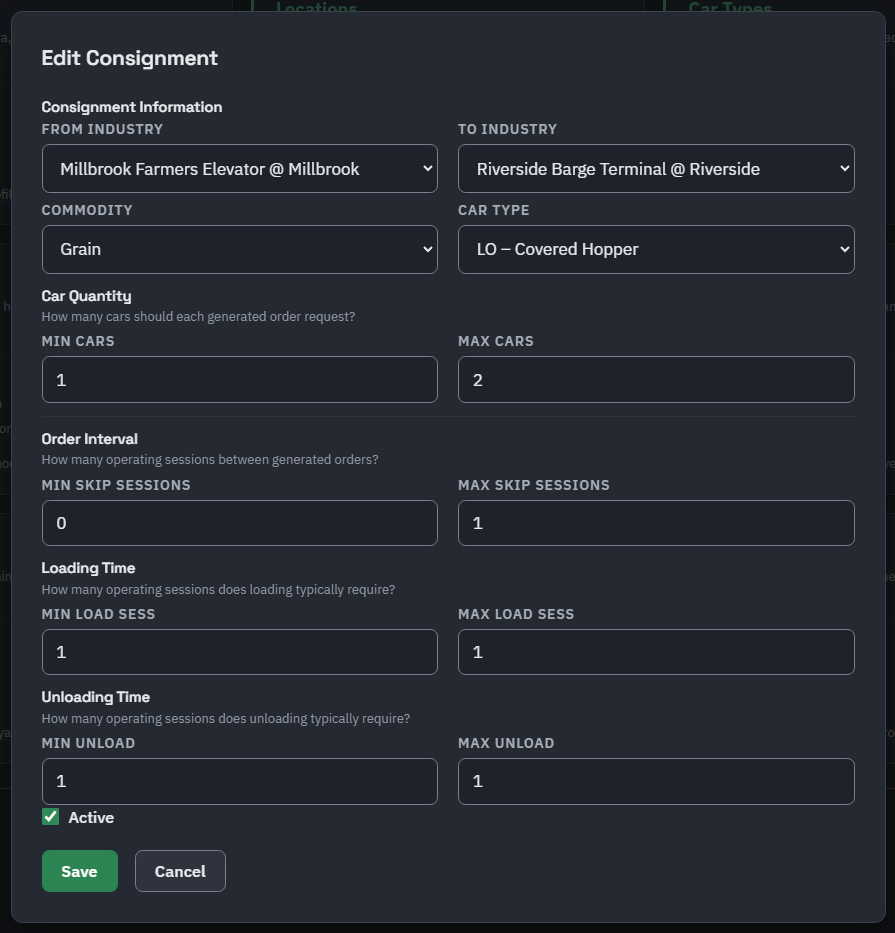Toggle the Active checkbox
Screen dimensions: 895x933
[x=51, y=817]
